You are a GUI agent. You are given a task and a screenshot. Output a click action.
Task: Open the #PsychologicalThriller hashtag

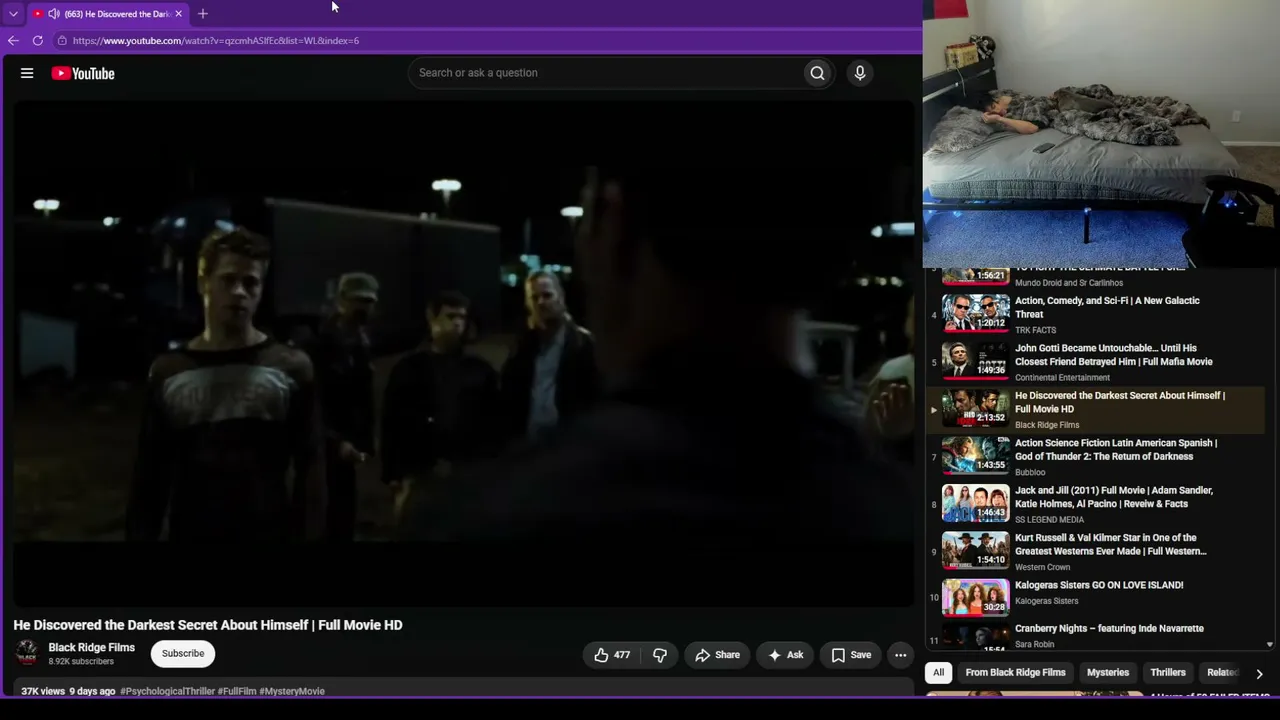(167, 691)
